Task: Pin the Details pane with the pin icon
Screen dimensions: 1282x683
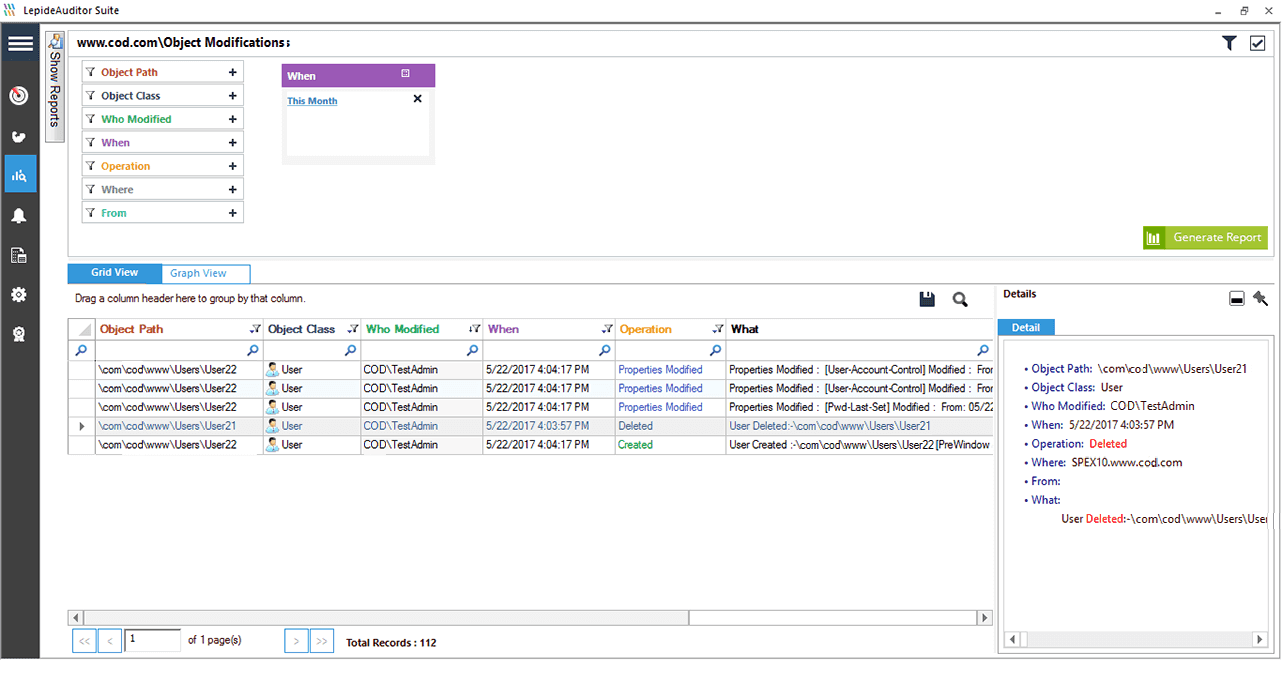Action: point(1260,298)
